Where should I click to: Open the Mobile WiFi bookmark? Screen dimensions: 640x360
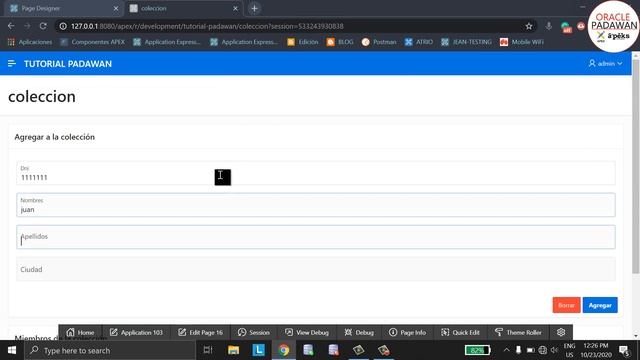point(522,42)
